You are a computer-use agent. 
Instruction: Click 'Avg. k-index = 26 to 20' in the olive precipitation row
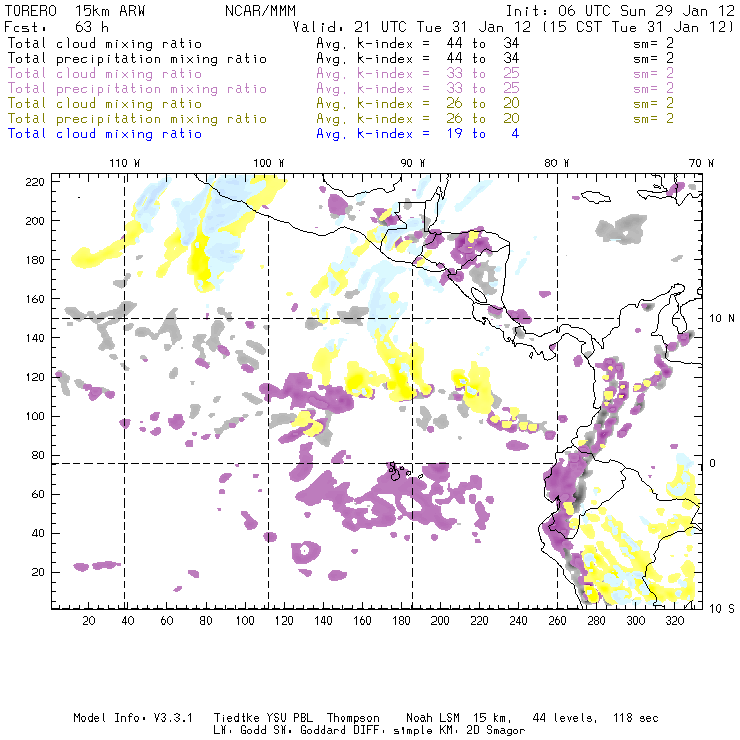pos(418,118)
